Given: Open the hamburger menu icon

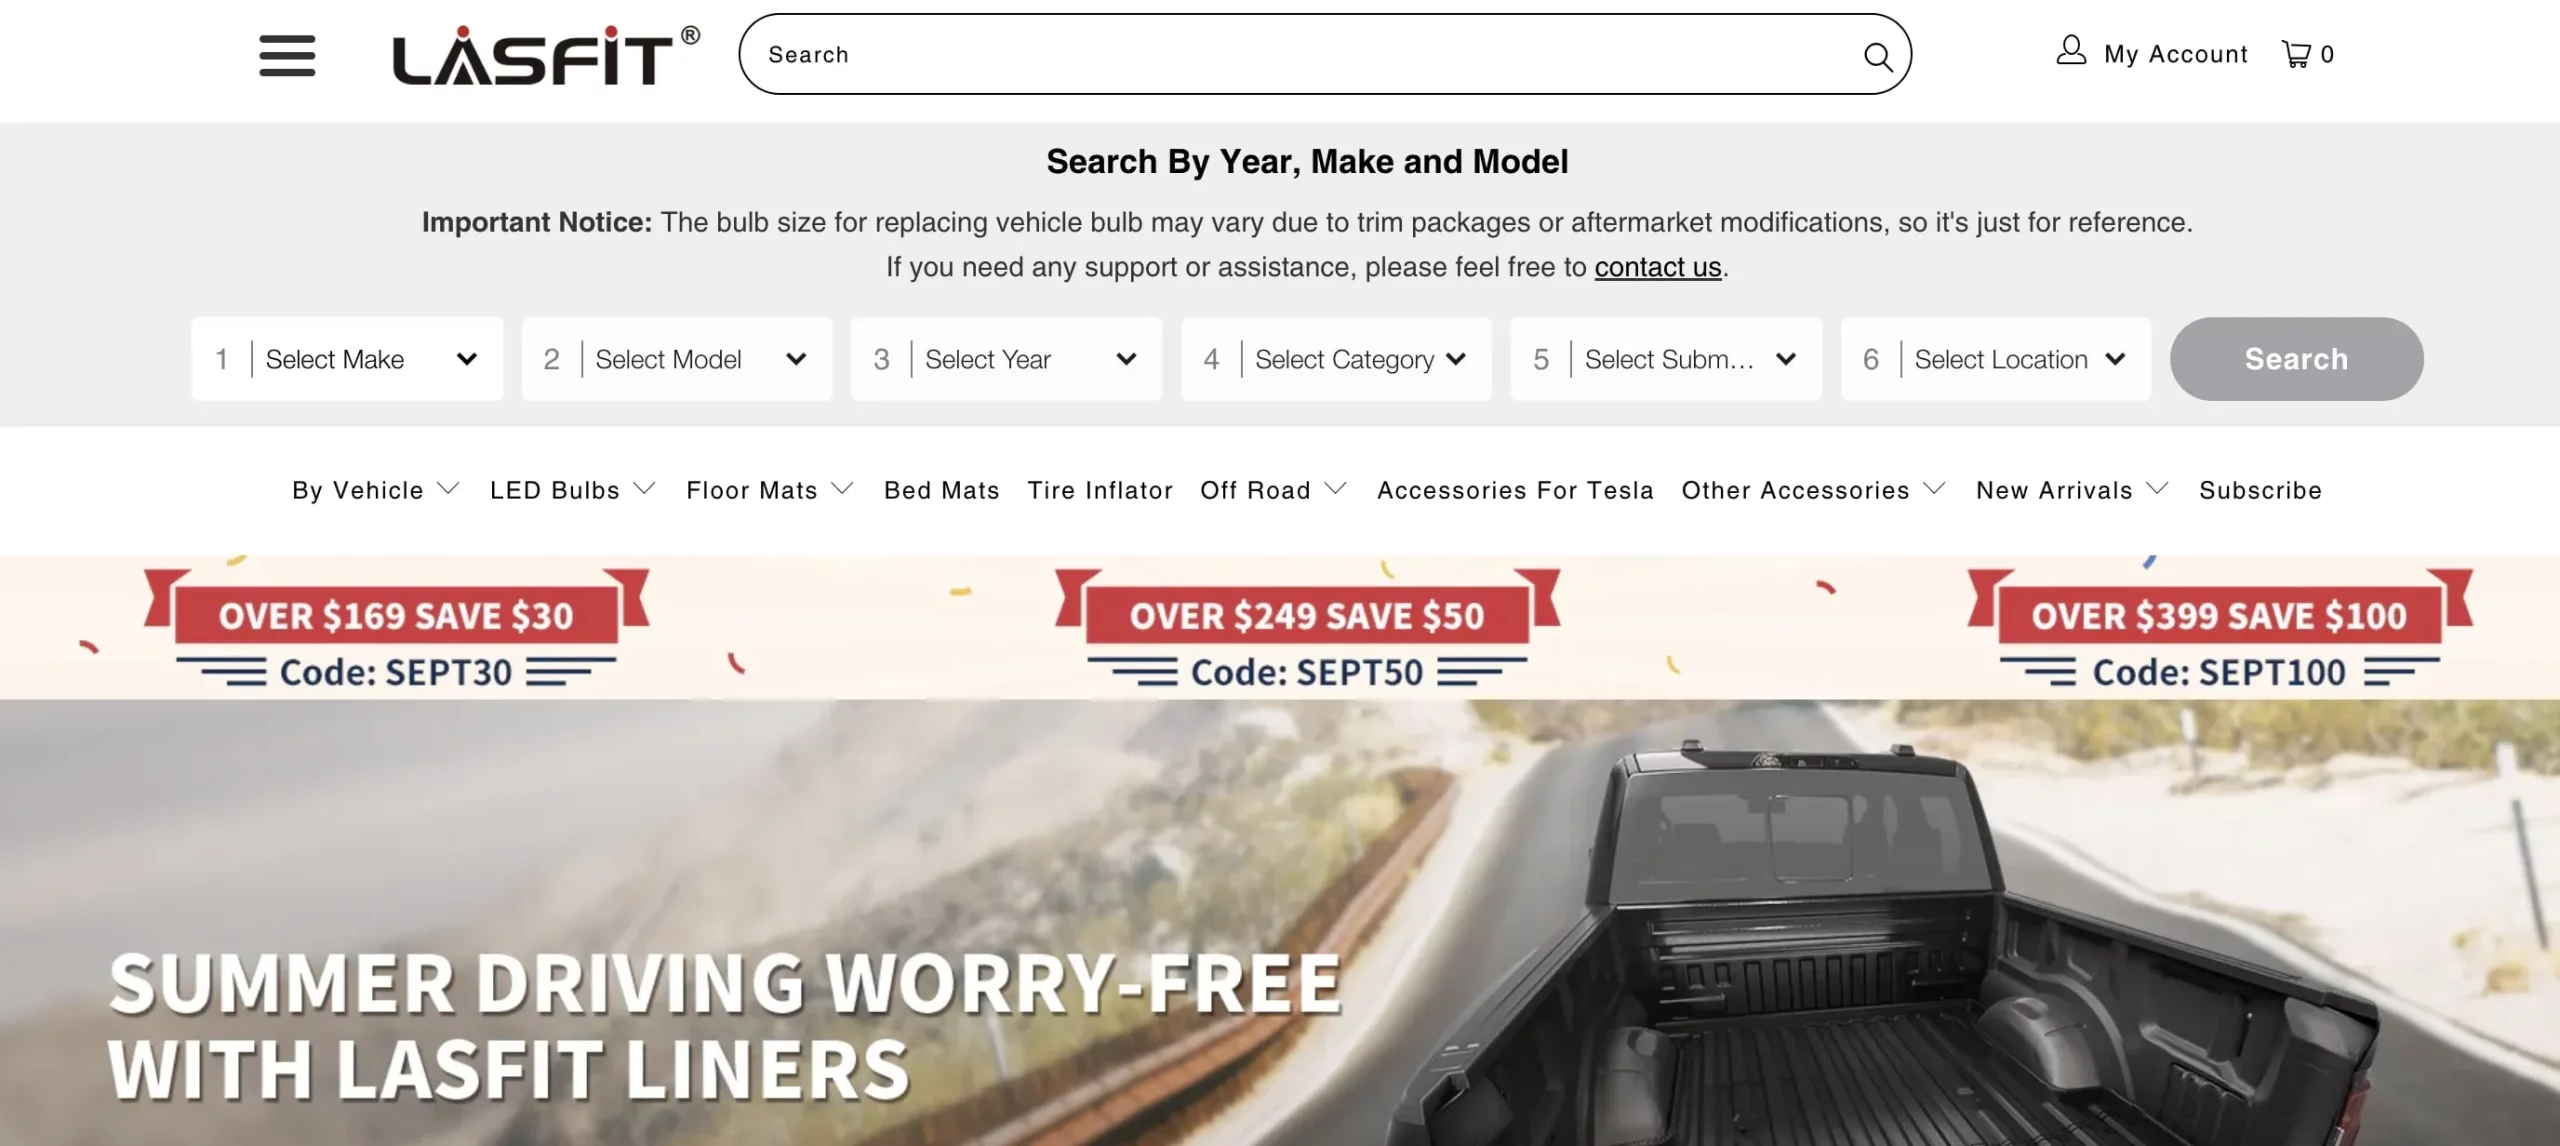Looking at the screenshot, I should tap(287, 54).
